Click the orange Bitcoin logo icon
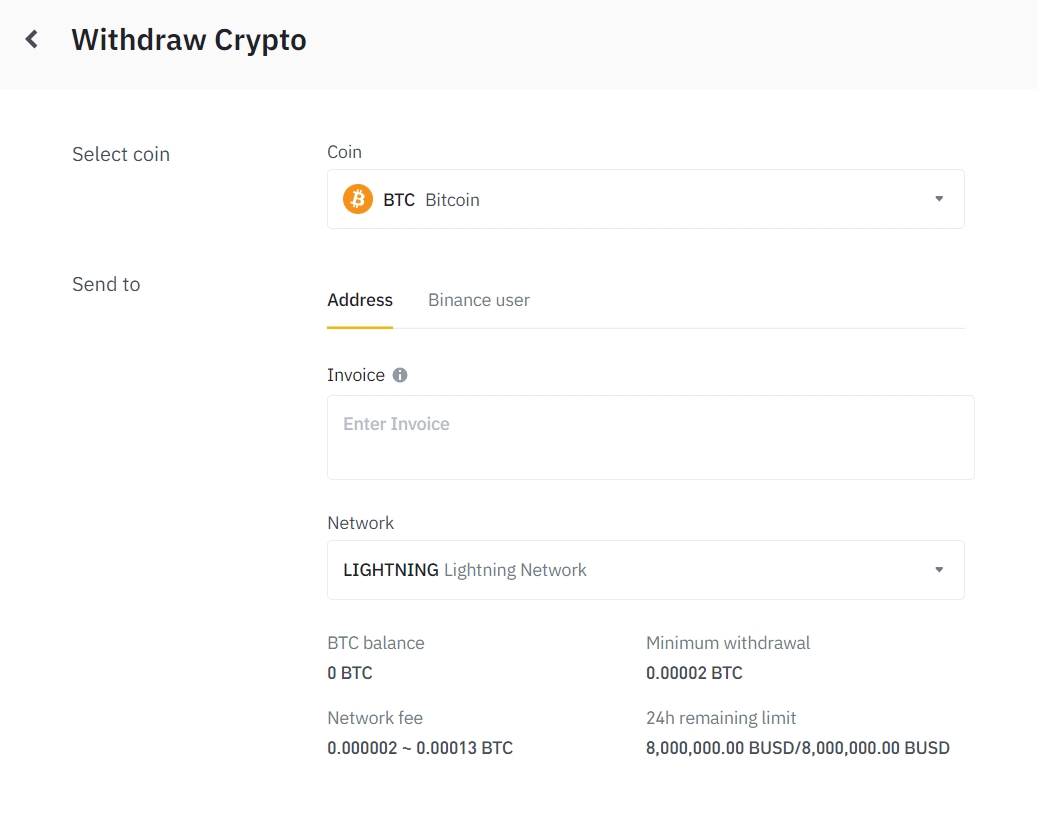This screenshot has width=1037, height=817. pos(357,199)
